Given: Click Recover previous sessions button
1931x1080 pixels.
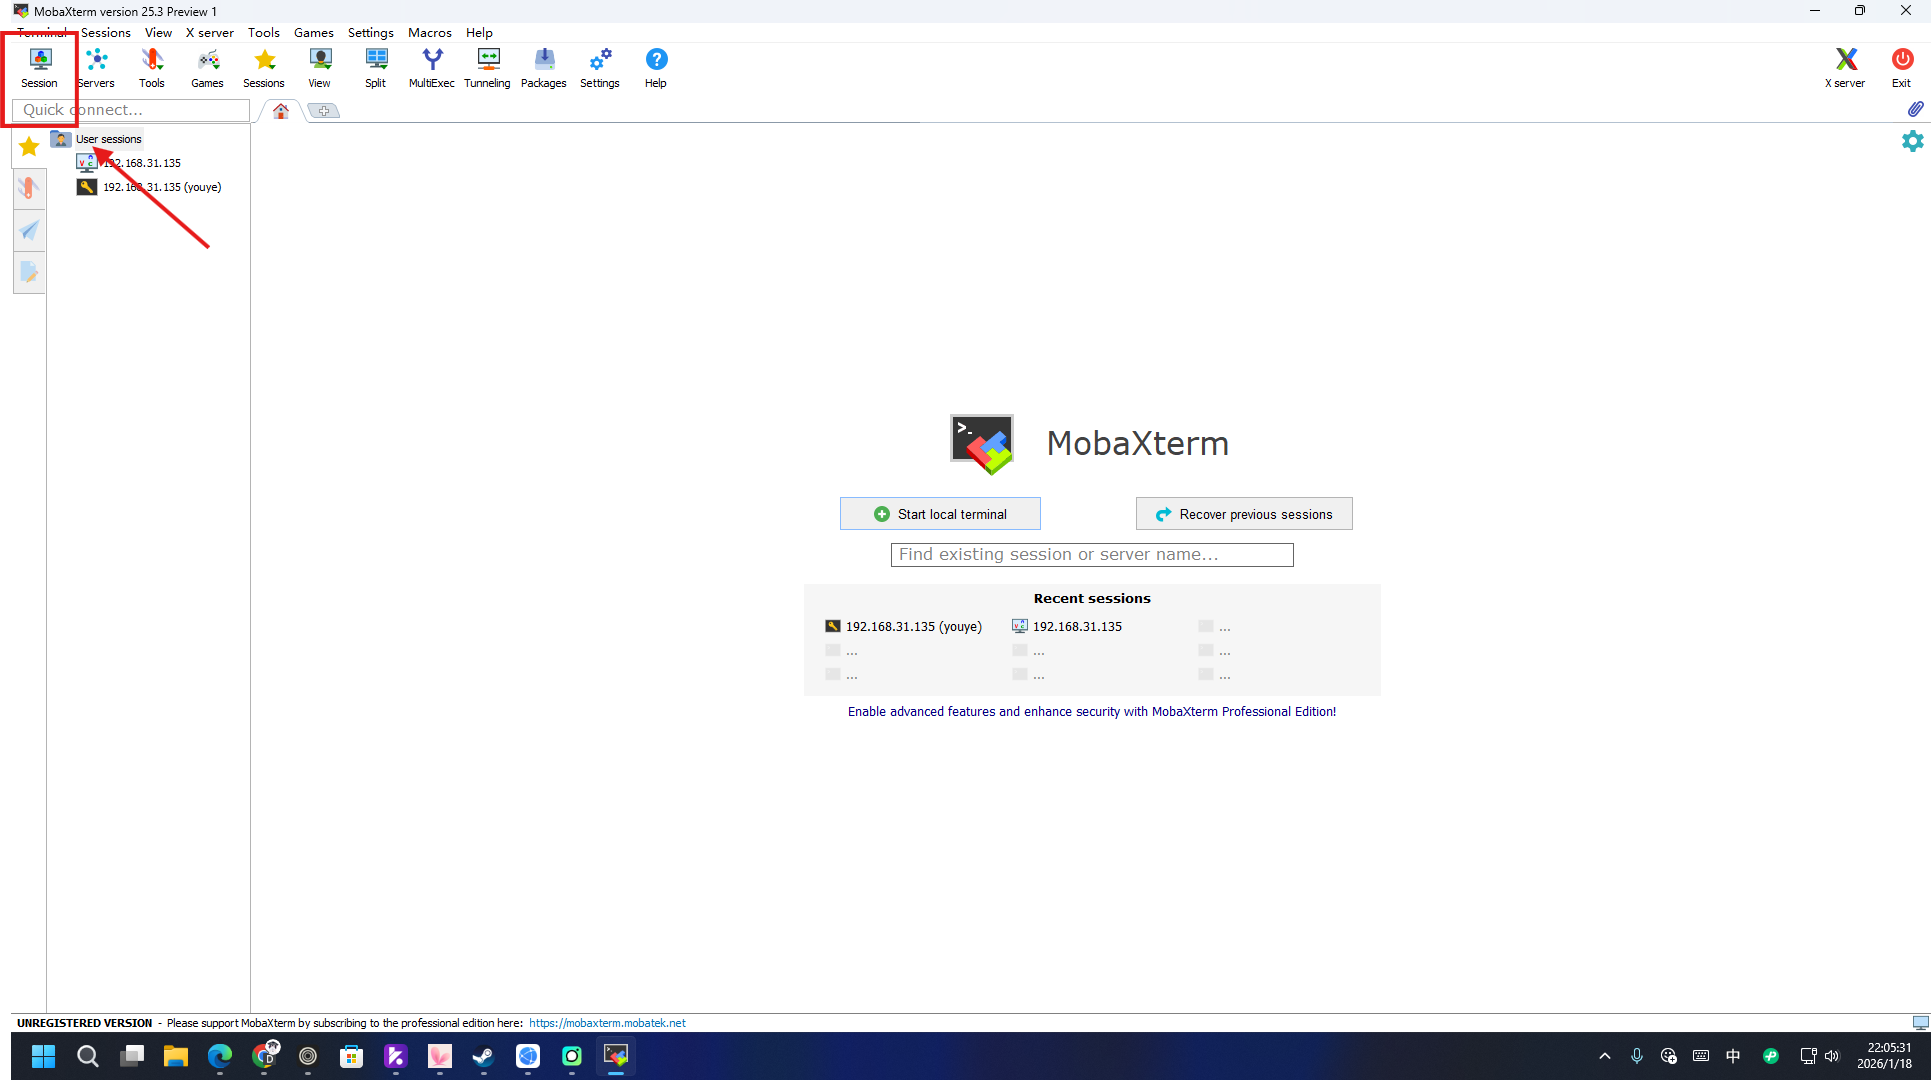Looking at the screenshot, I should click(1244, 514).
